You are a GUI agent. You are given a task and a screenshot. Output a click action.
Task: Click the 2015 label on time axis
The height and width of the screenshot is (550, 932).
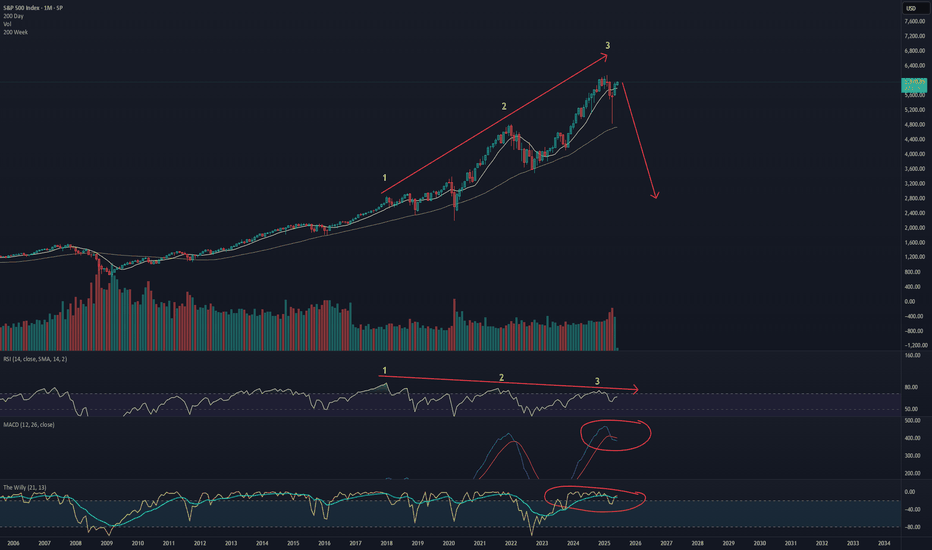(x=293, y=543)
